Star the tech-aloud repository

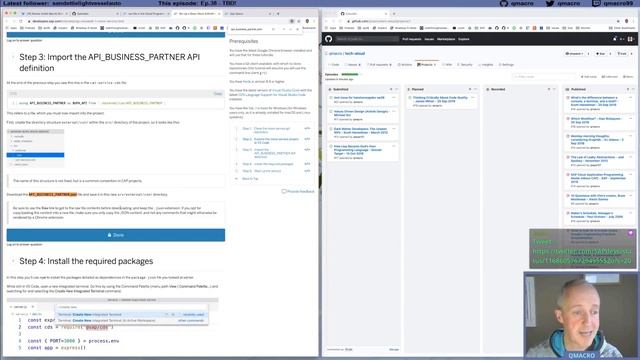600,53
